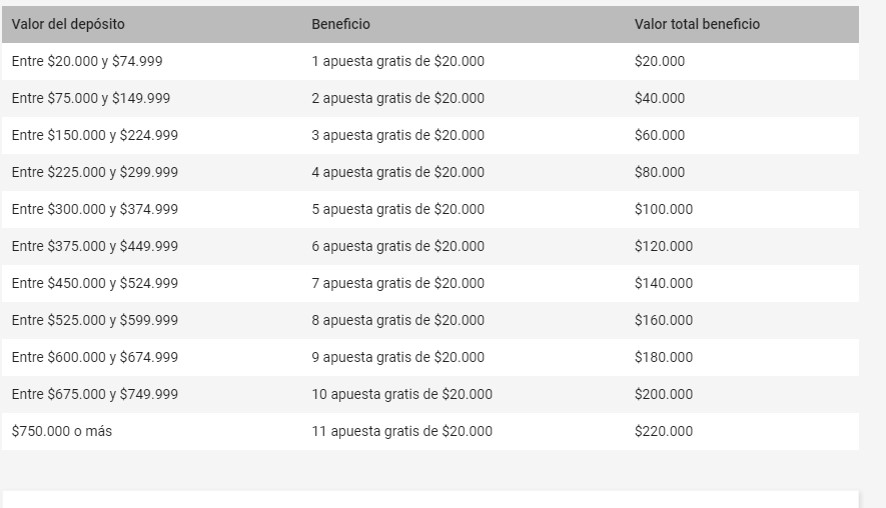This screenshot has height=508, width=886.
Task: Click the "Valor del depósito" column header
Action: 68,24
